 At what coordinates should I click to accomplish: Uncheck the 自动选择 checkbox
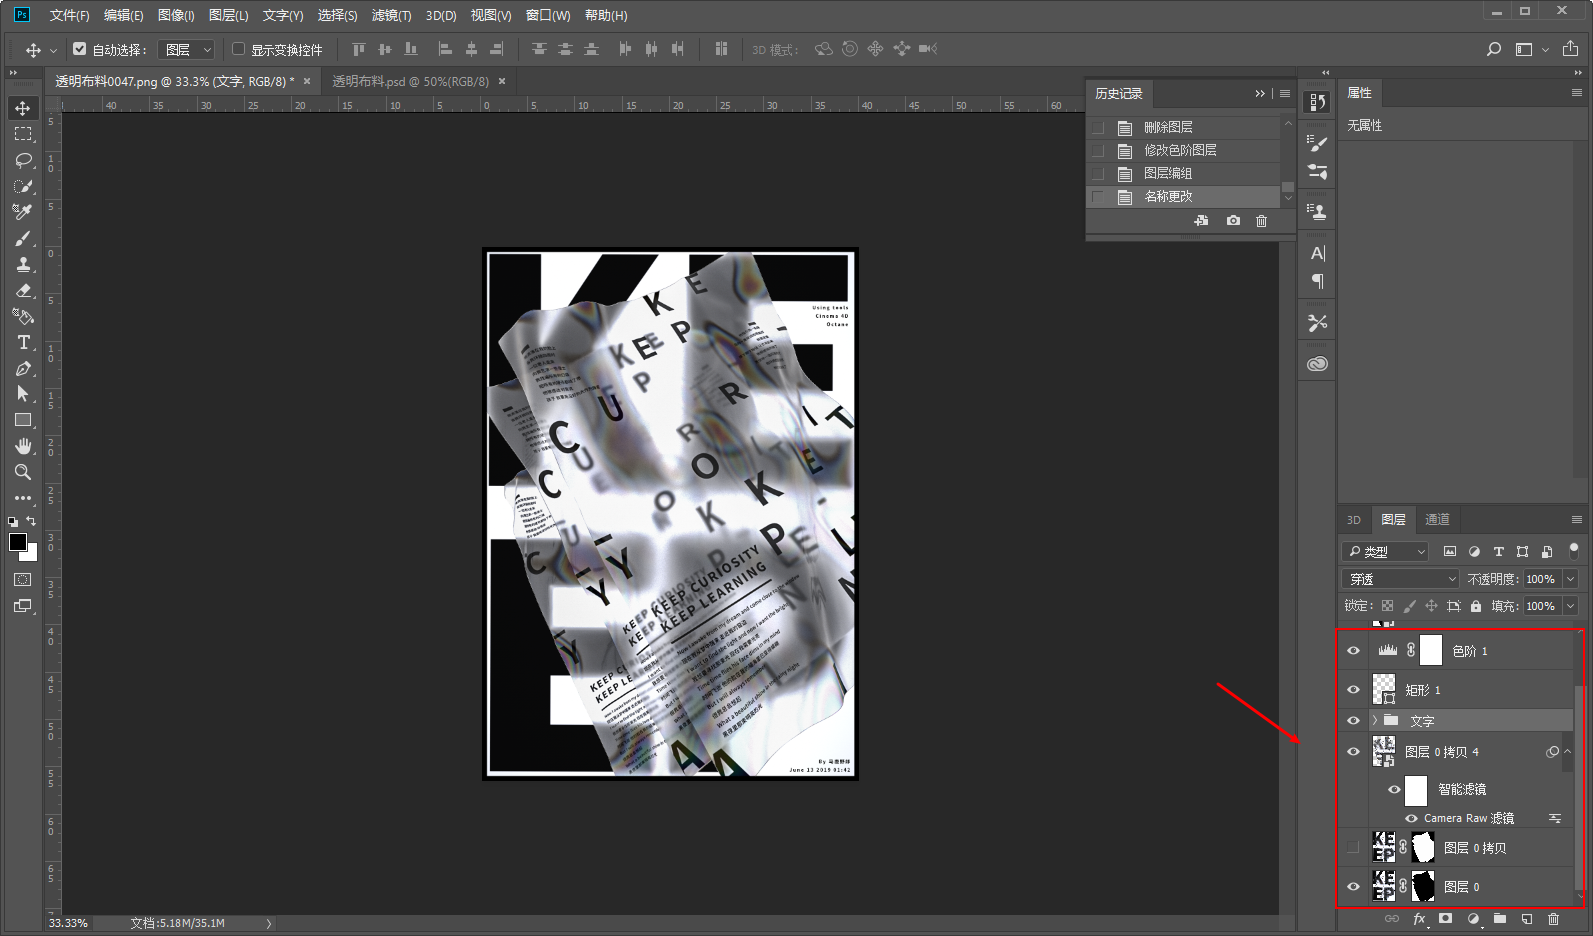(80, 49)
